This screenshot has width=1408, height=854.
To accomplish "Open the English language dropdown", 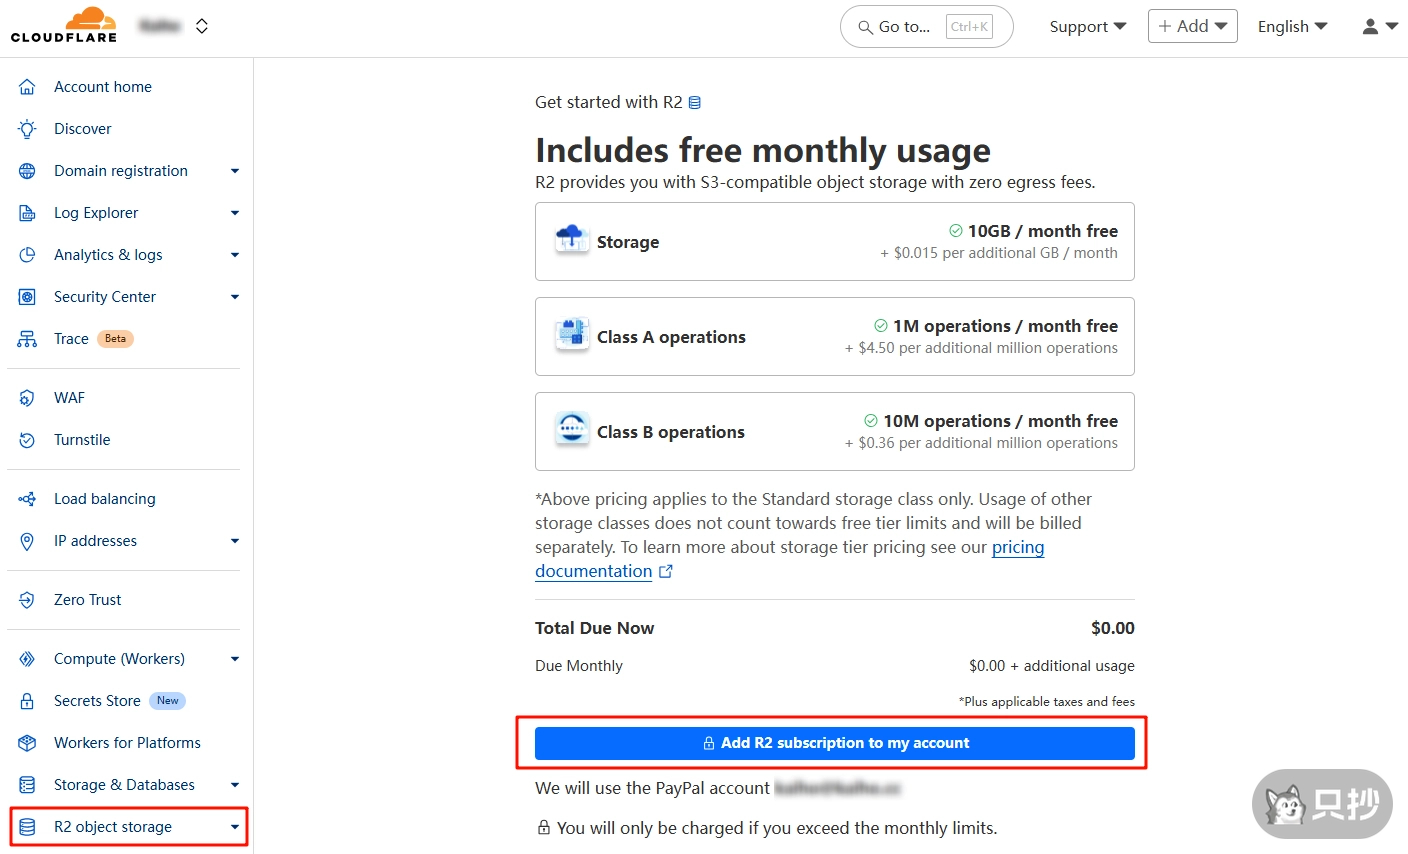I will (x=1292, y=27).
